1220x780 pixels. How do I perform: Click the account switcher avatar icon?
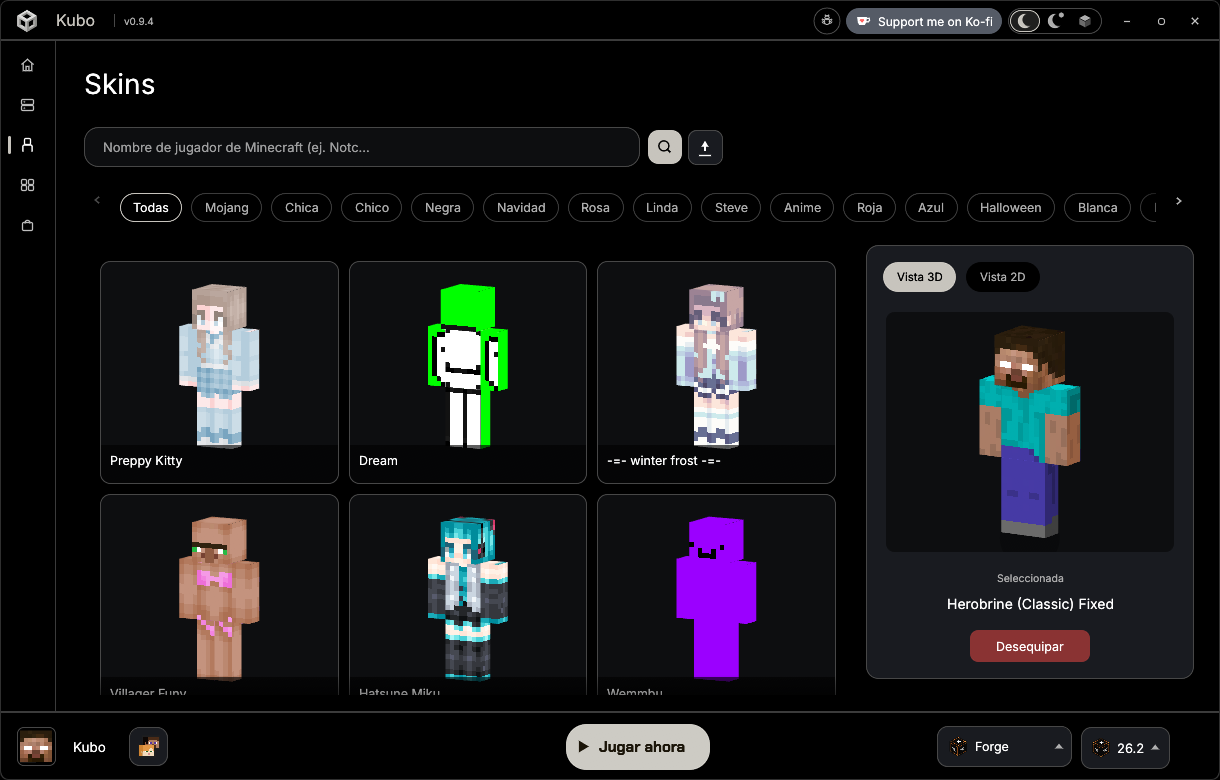tap(148, 747)
